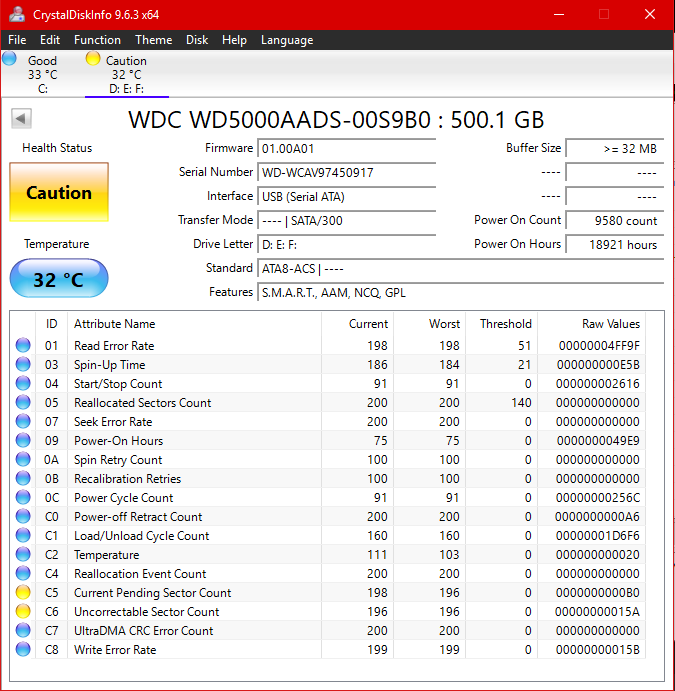Click status orb for Power Cycle Count

click(23, 497)
